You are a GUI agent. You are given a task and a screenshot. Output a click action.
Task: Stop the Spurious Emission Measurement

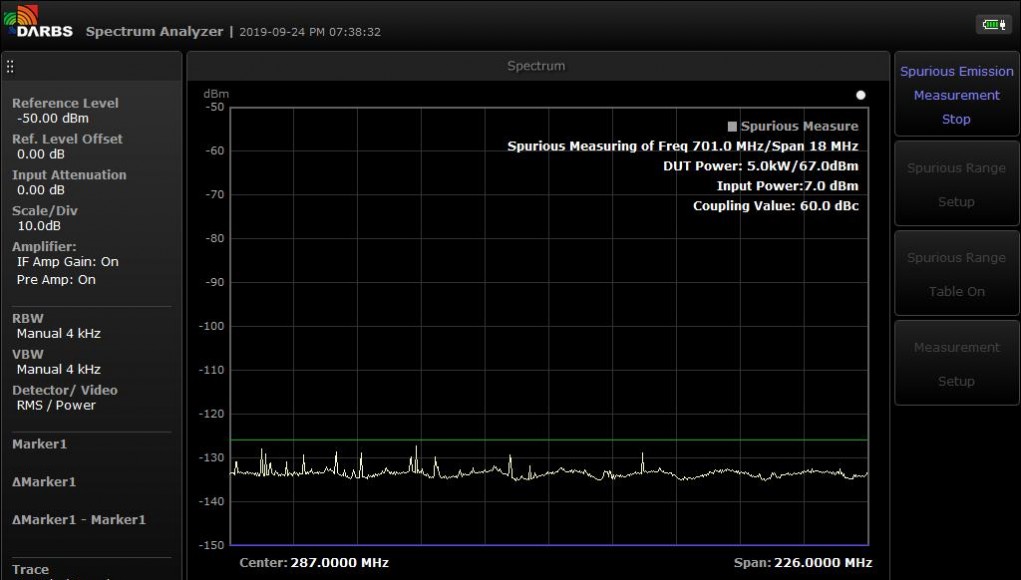point(956,95)
